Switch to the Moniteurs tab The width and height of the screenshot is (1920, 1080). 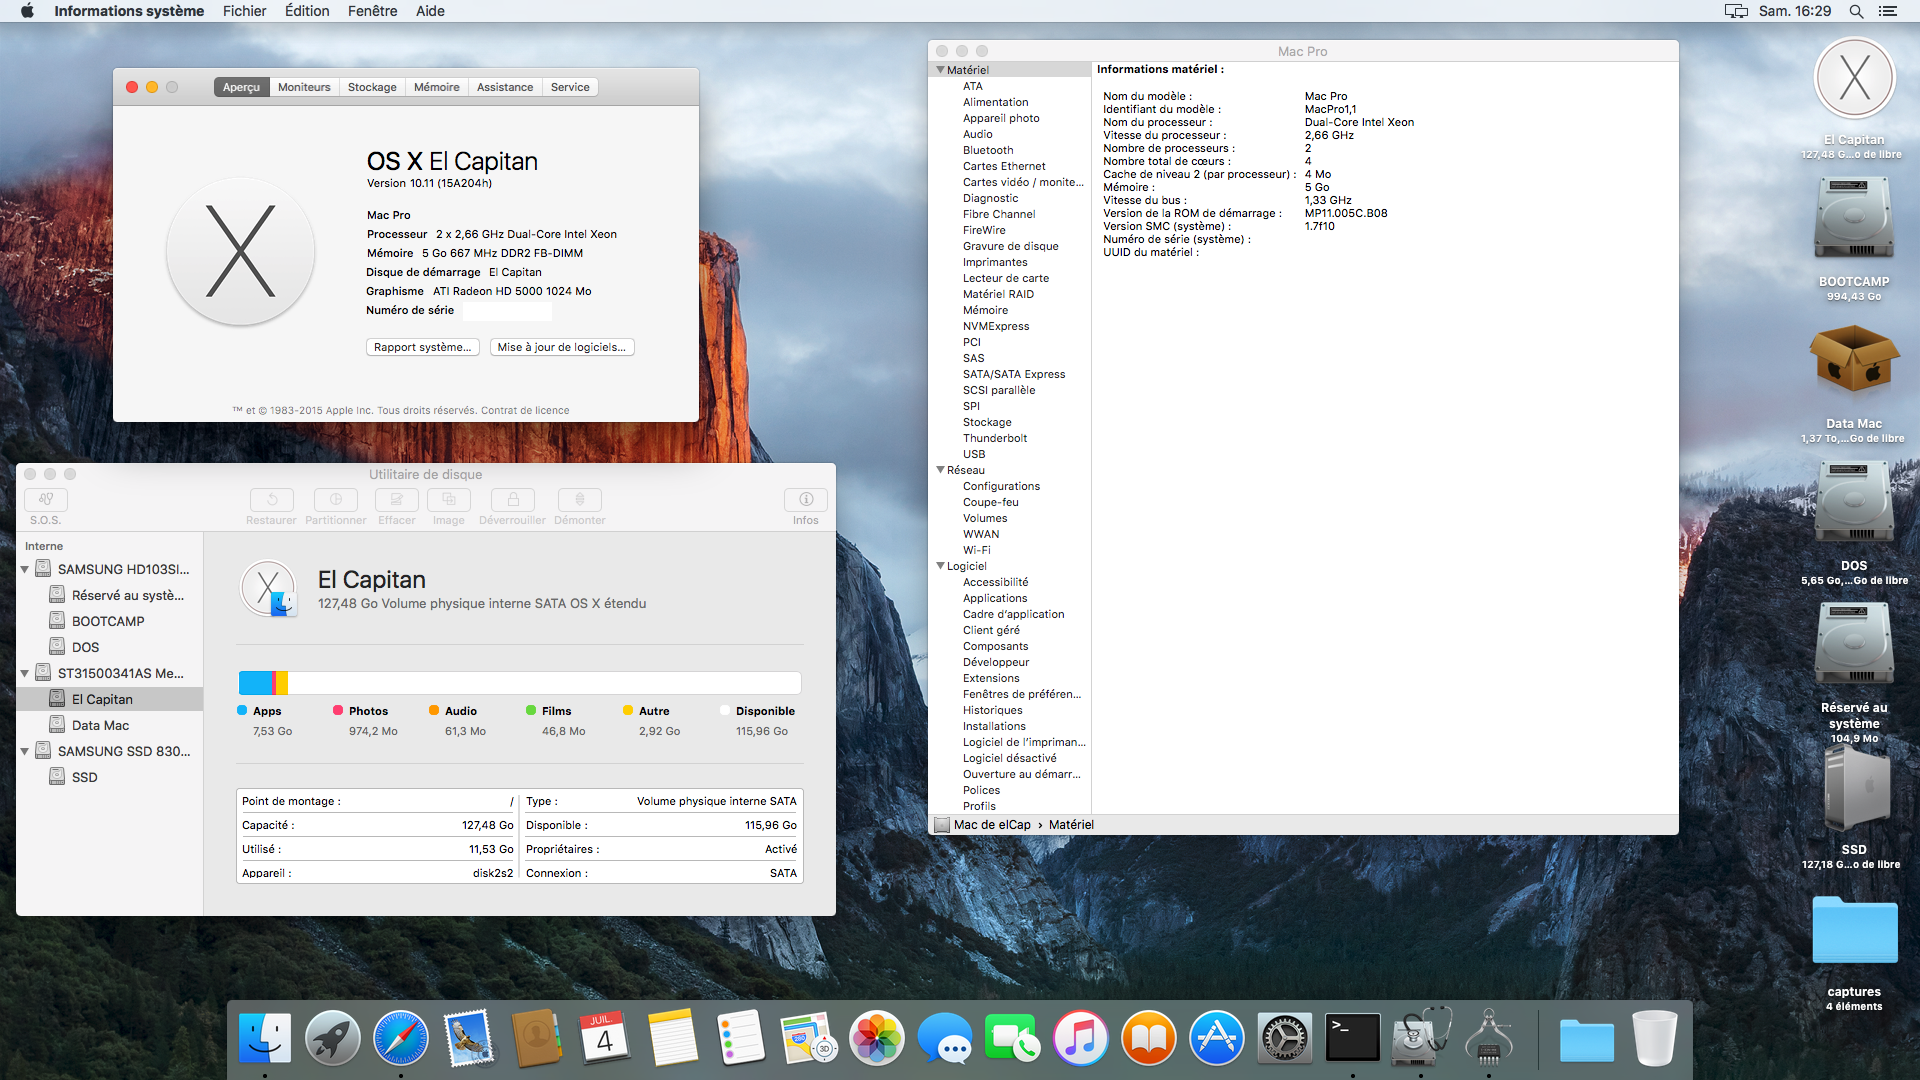pos(304,87)
